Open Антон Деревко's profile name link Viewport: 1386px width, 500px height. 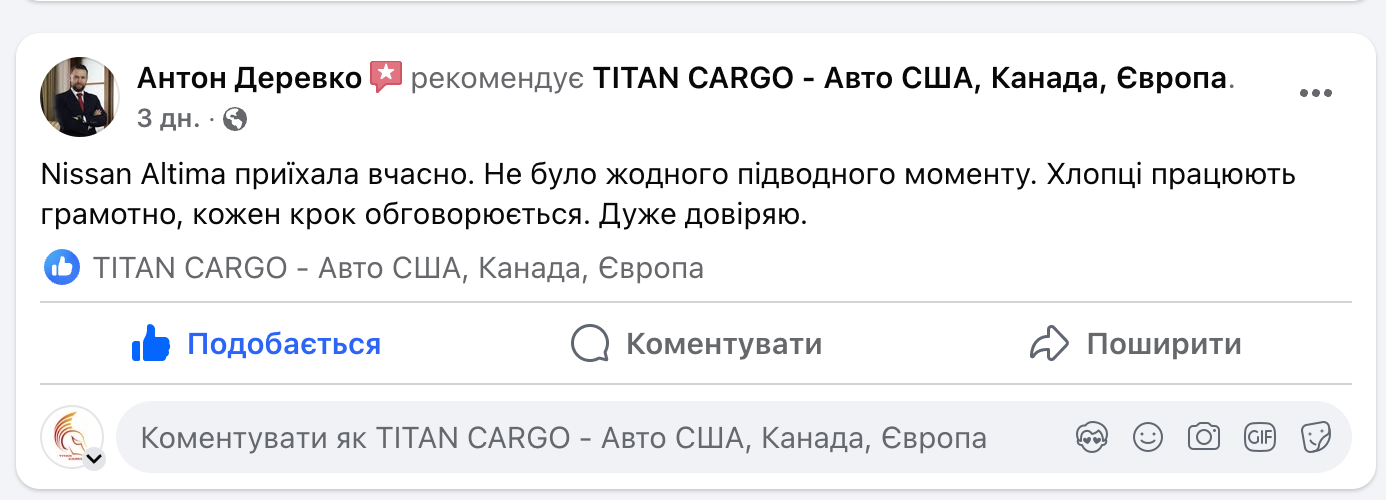248,77
